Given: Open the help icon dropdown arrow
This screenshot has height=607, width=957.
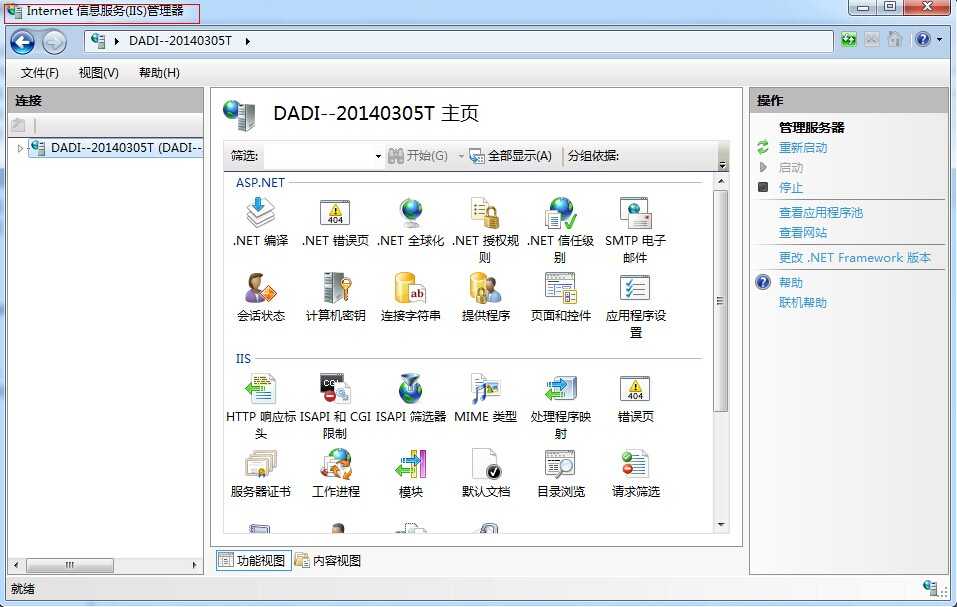Looking at the screenshot, I should pos(939,40).
